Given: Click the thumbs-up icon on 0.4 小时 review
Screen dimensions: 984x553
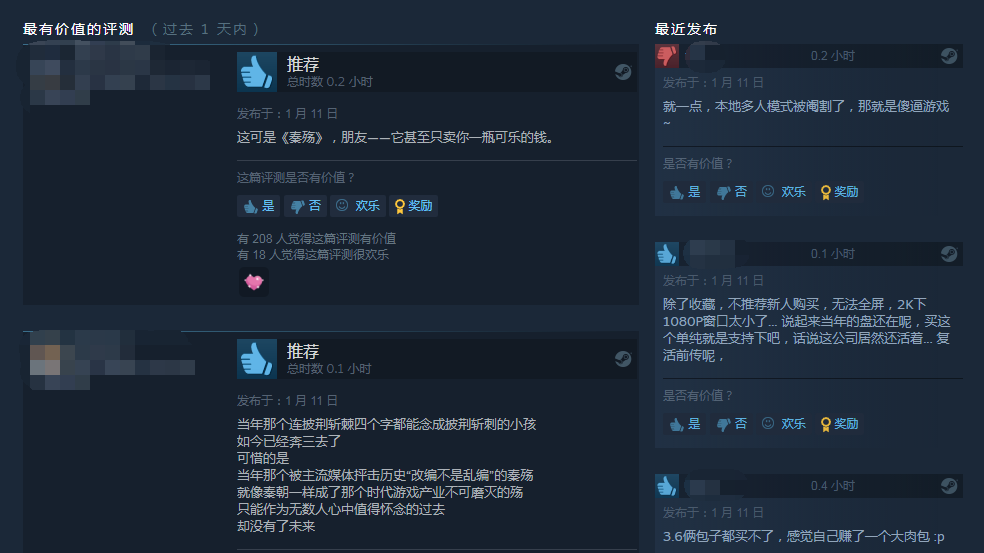Looking at the screenshot, I should [666, 486].
